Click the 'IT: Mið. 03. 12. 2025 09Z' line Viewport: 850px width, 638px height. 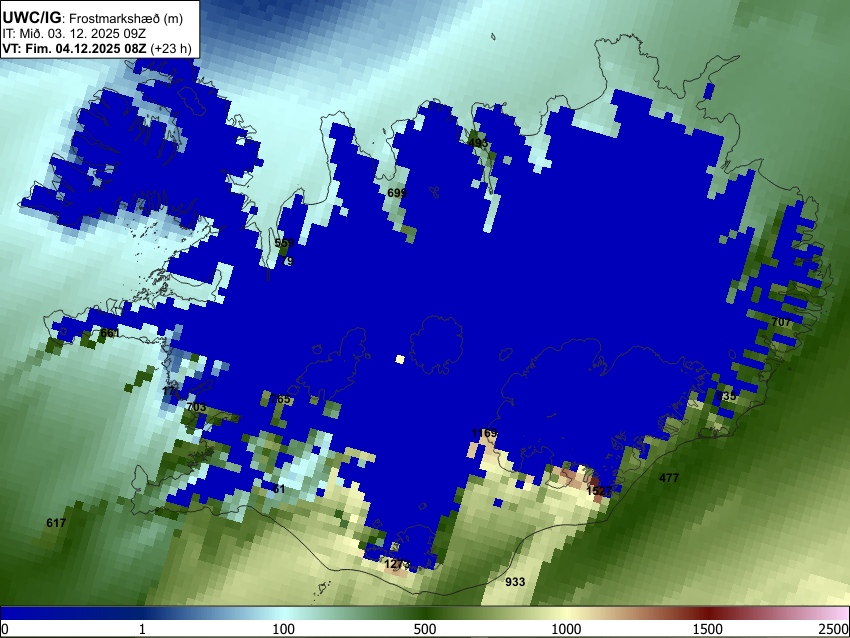(x=74, y=33)
